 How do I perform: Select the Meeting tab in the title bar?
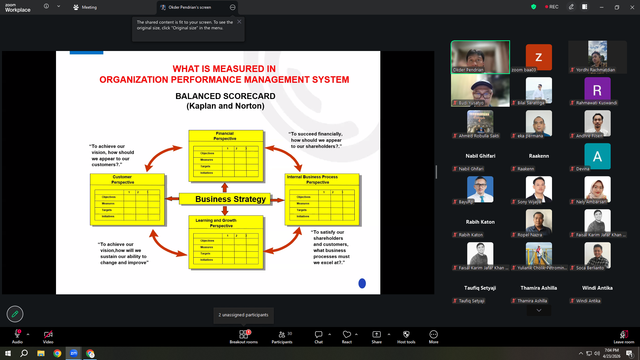(85, 7)
